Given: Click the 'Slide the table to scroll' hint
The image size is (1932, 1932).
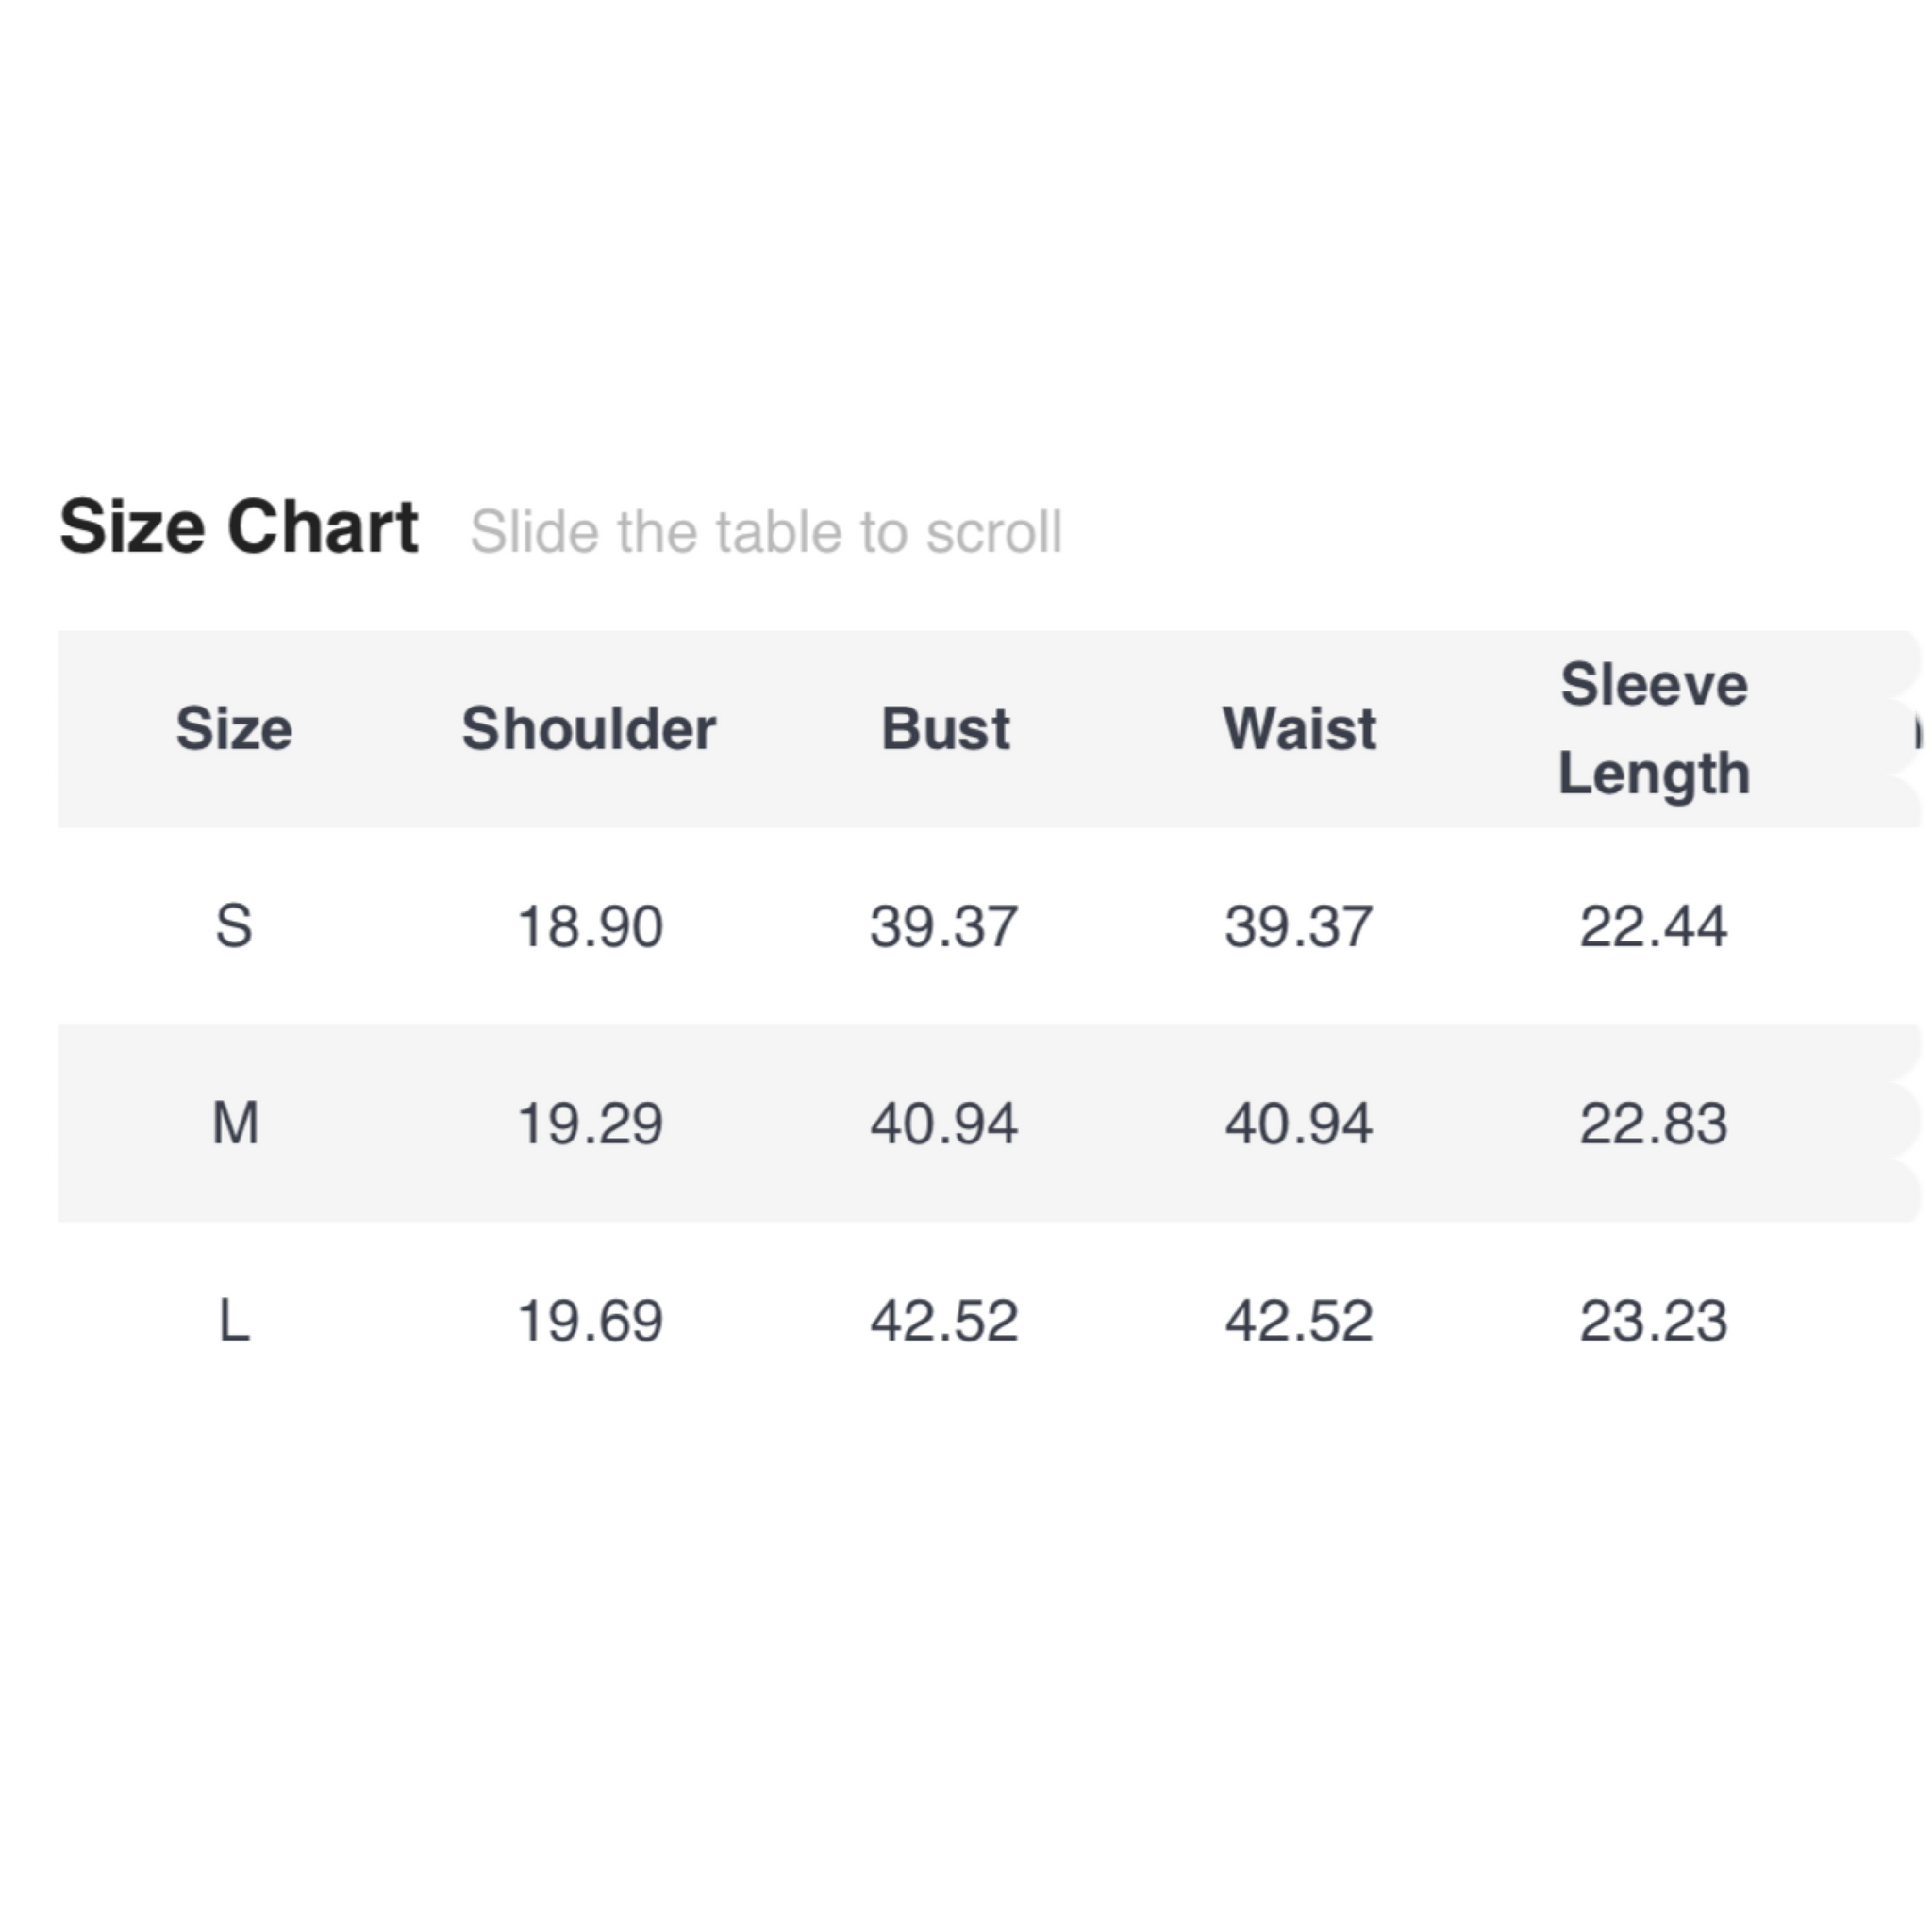Looking at the screenshot, I should pyautogui.click(x=766, y=531).
